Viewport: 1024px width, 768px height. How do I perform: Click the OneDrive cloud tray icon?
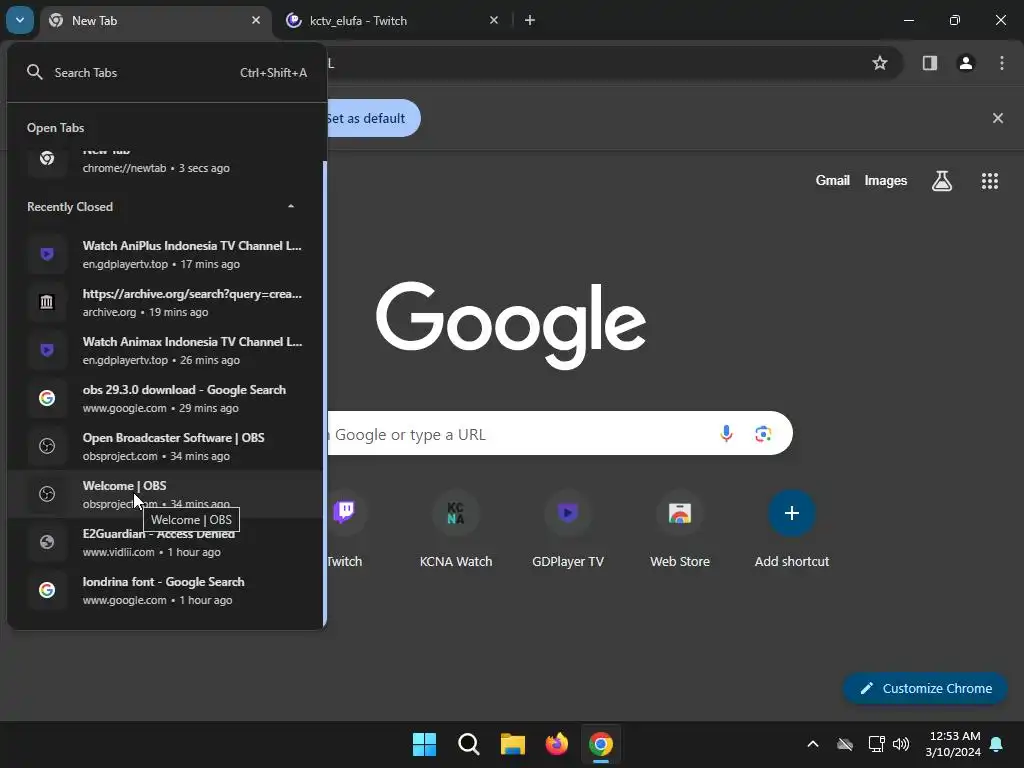point(845,744)
